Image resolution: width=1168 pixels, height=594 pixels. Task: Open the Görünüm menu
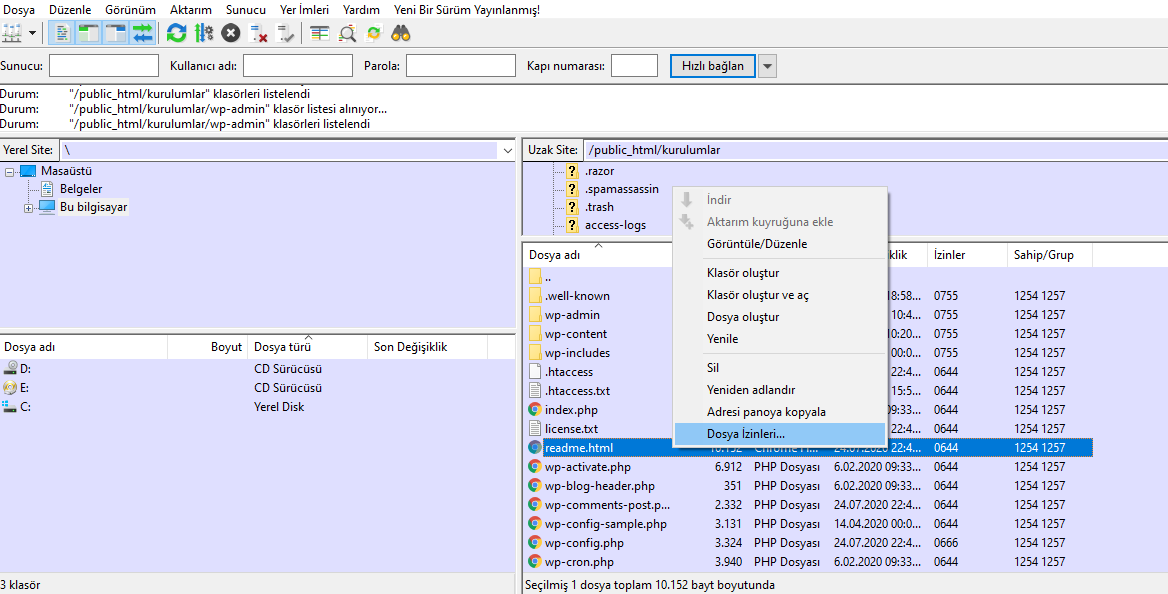(130, 10)
